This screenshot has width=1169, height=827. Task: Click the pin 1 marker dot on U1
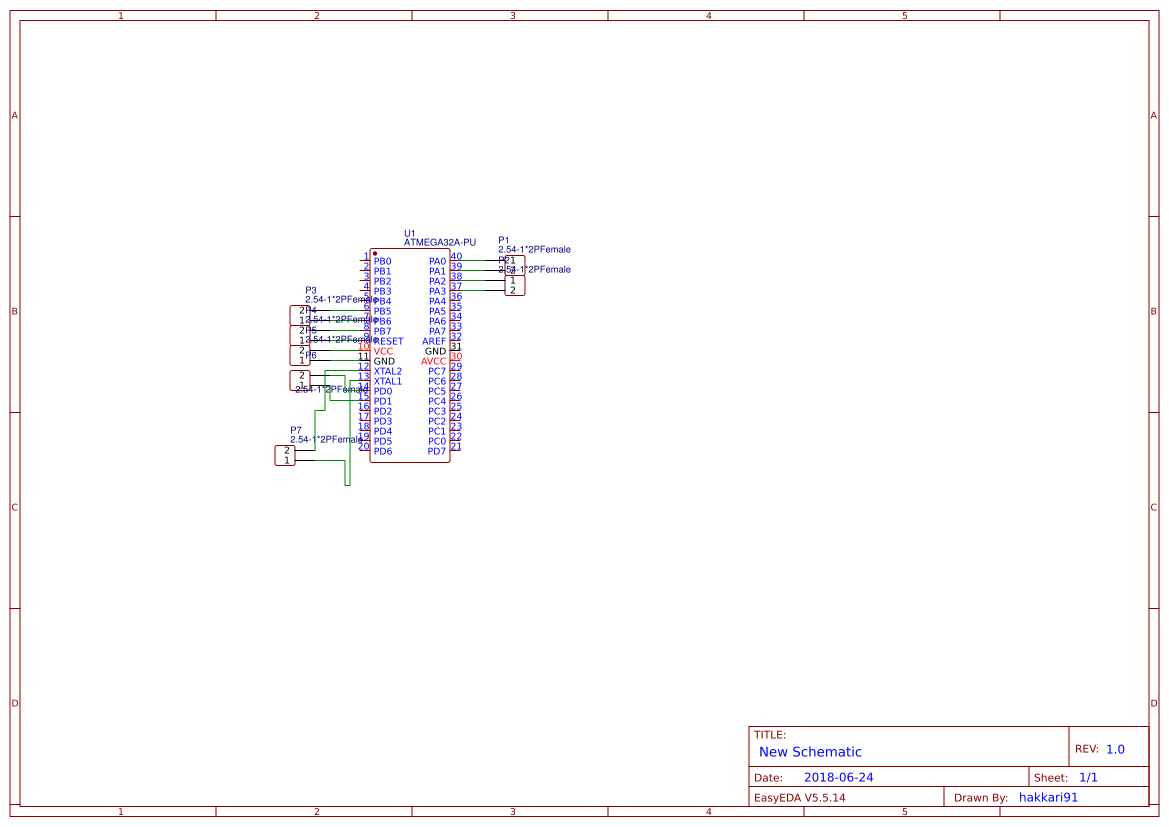click(x=375, y=254)
